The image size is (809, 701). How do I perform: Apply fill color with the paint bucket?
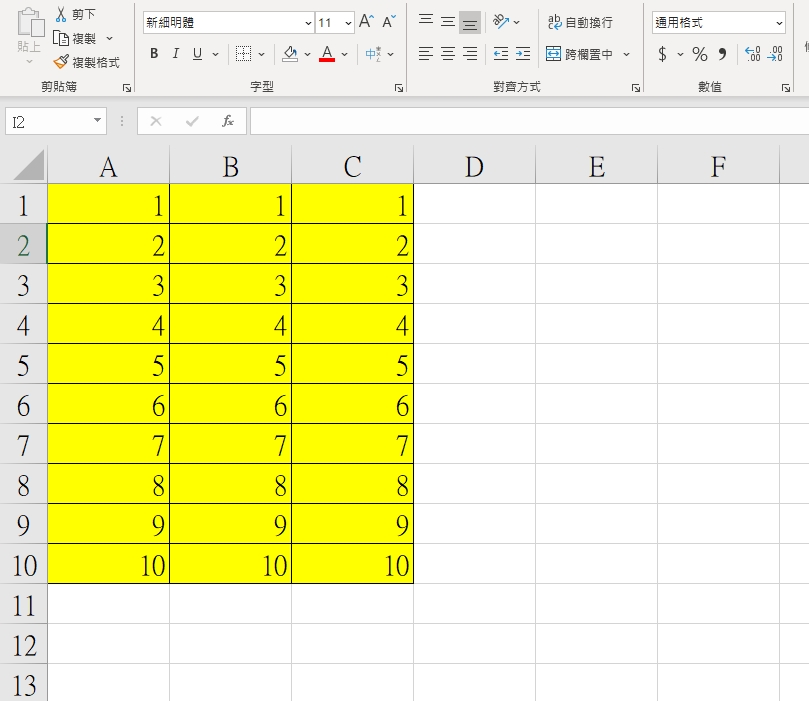pyautogui.click(x=290, y=54)
